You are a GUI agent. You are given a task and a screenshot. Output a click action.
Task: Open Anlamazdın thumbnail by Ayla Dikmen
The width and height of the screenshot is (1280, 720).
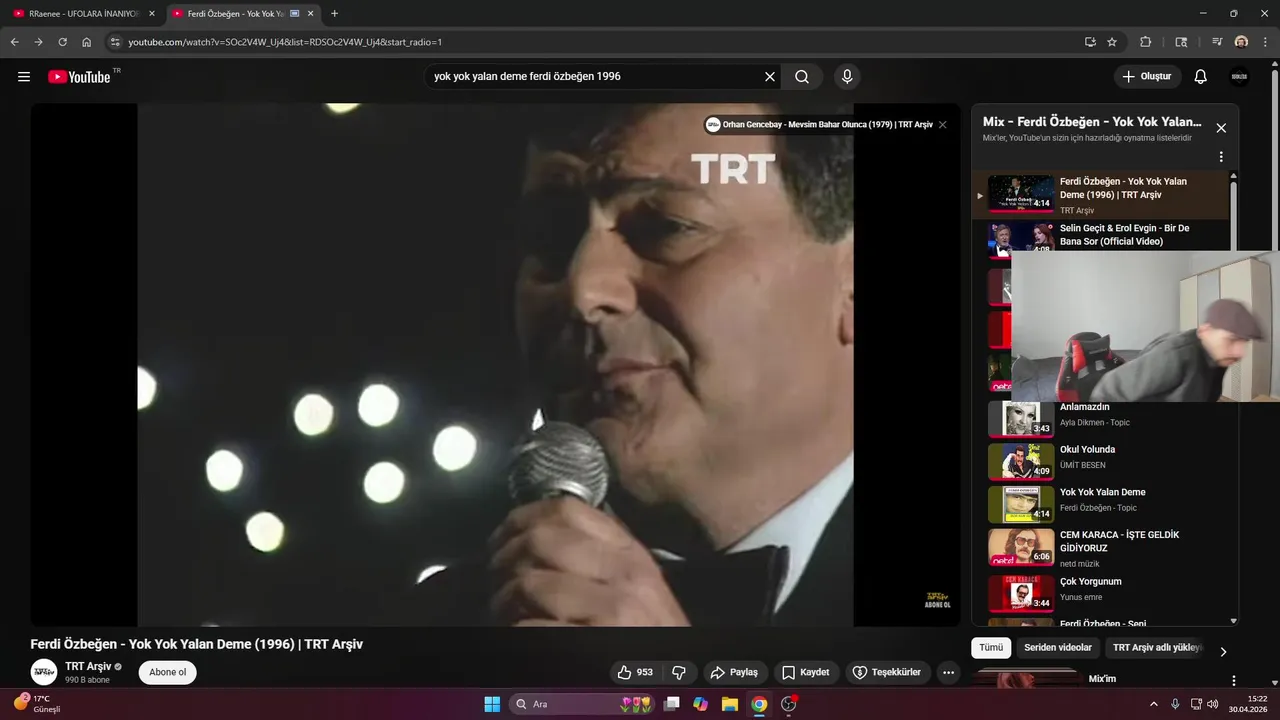point(1021,419)
